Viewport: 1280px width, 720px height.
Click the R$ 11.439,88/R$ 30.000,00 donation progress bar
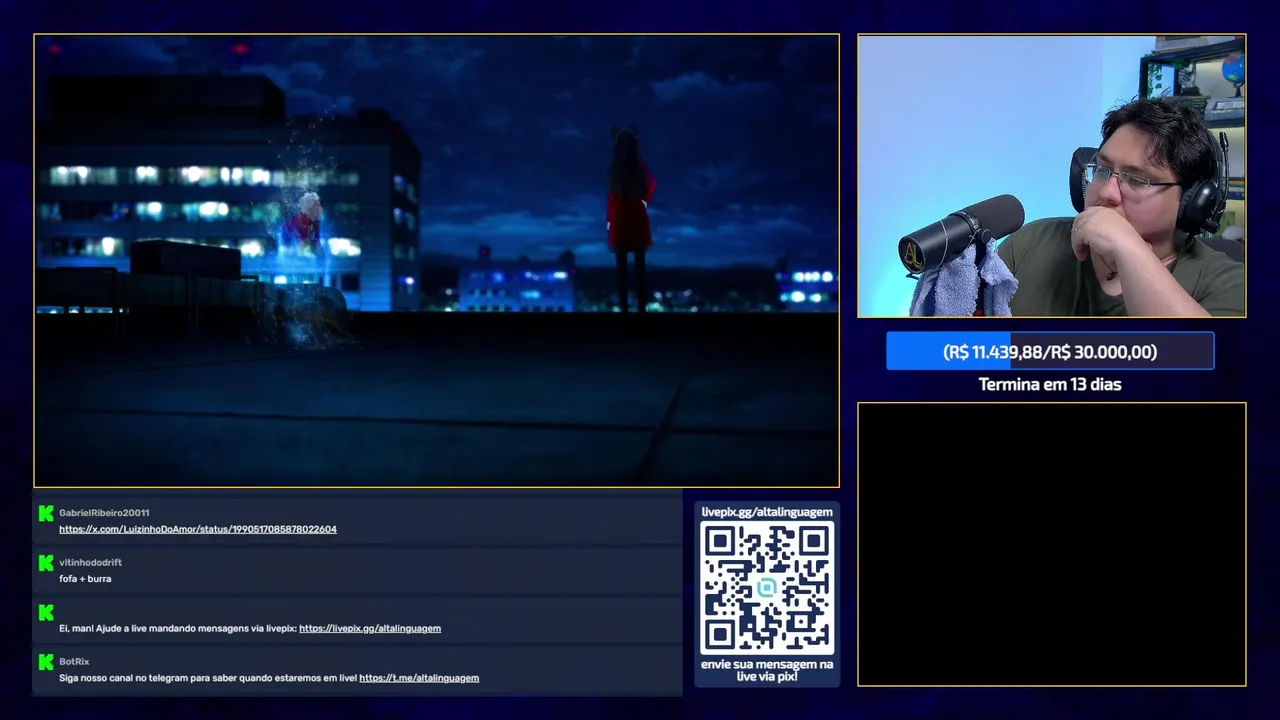(1050, 352)
